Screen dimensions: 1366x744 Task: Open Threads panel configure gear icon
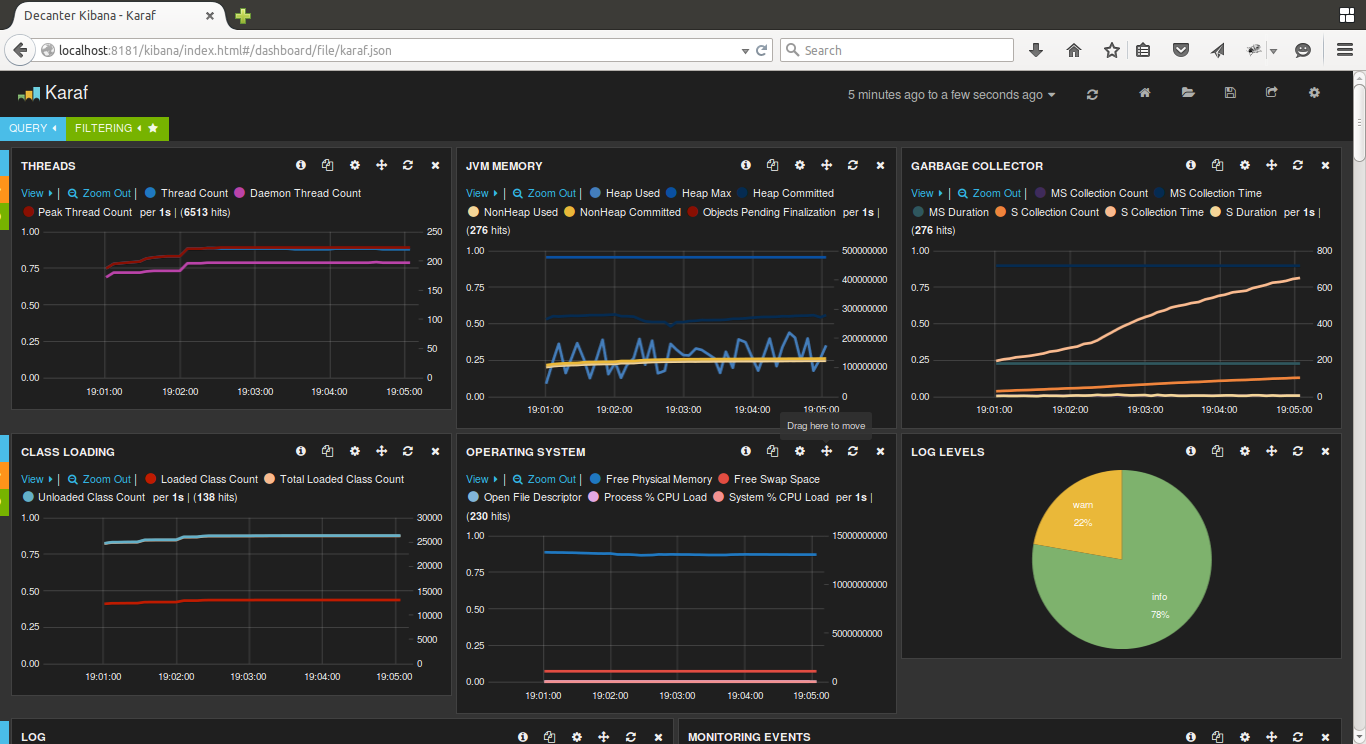pyautogui.click(x=354, y=166)
